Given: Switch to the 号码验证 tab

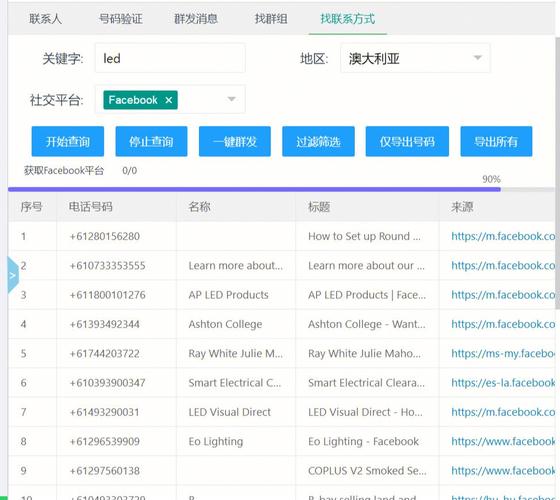Looking at the screenshot, I should [x=121, y=19].
